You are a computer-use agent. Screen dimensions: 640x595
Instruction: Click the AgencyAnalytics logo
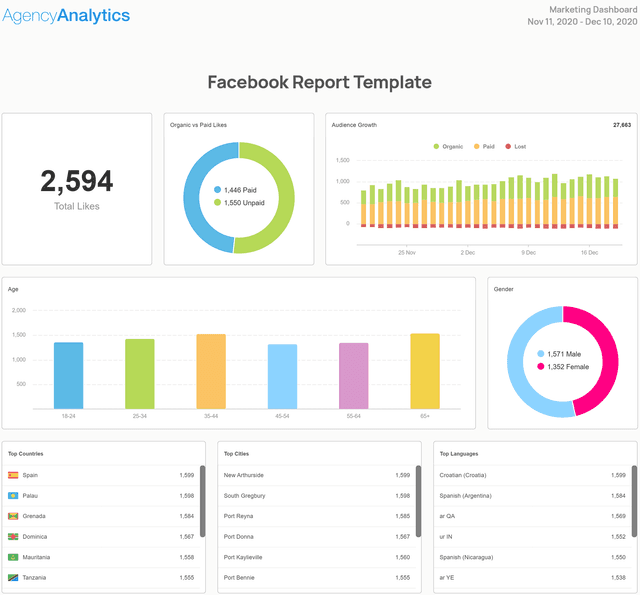[66, 16]
